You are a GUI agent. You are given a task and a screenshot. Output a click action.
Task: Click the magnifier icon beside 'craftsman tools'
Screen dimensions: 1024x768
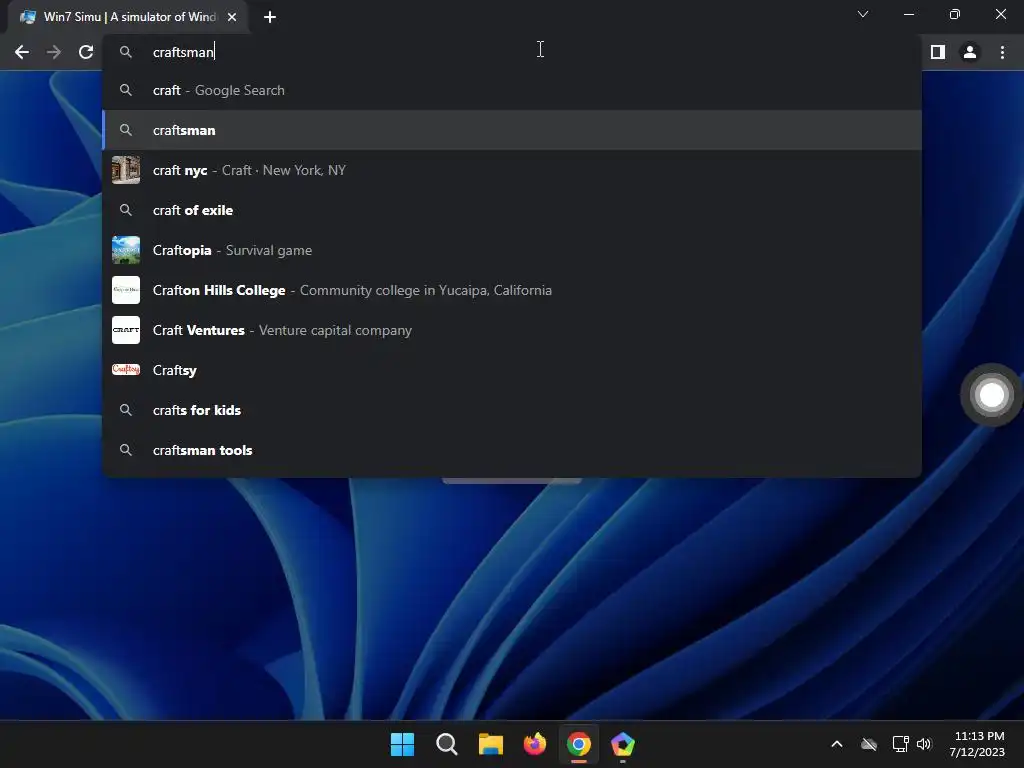point(126,450)
